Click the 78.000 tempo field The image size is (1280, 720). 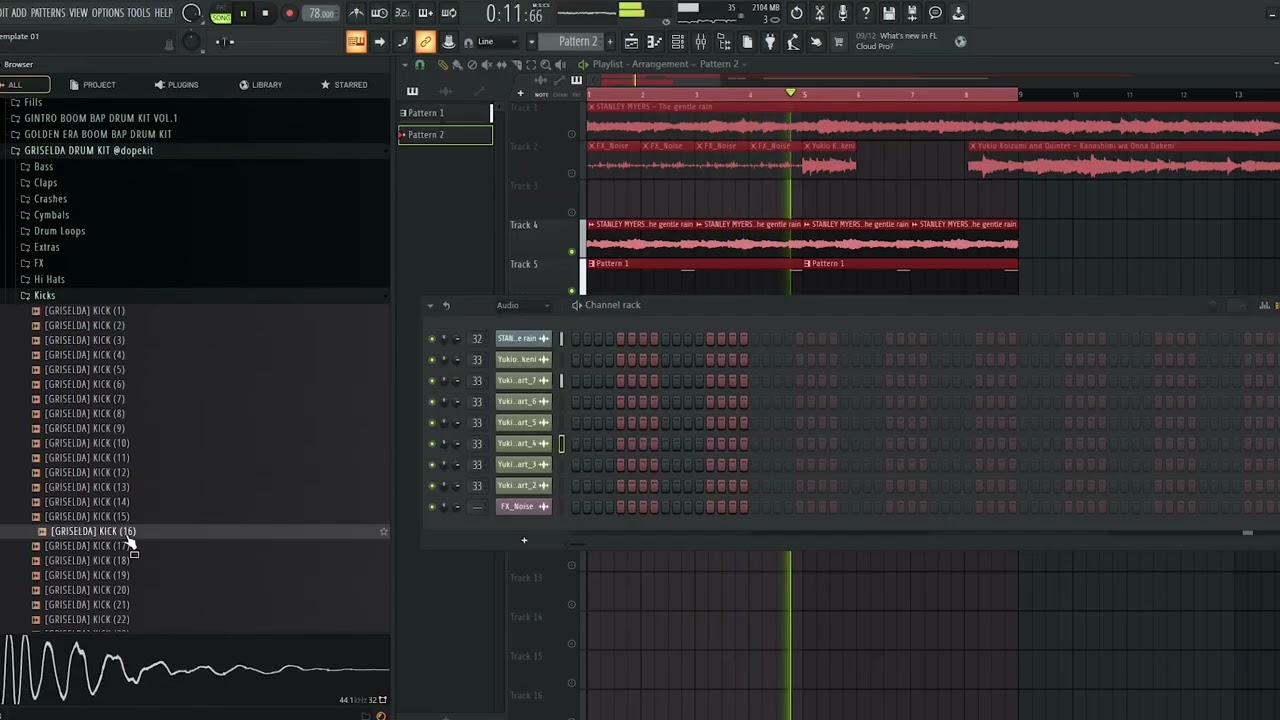321,13
